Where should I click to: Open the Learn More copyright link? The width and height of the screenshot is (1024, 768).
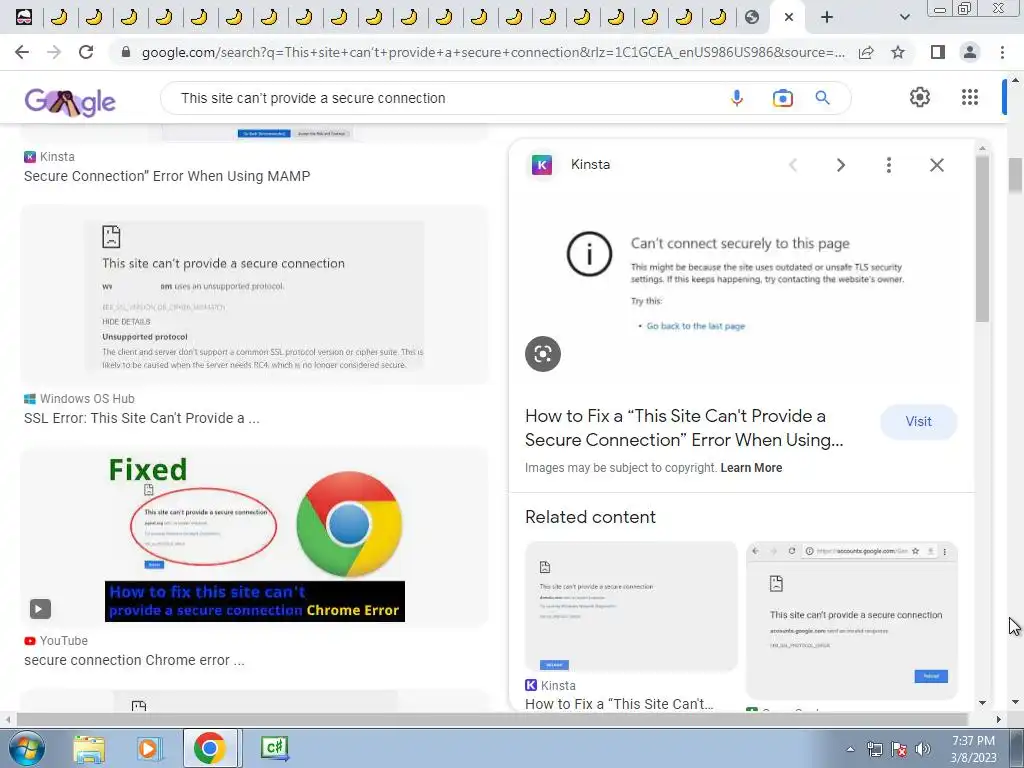[751, 468]
